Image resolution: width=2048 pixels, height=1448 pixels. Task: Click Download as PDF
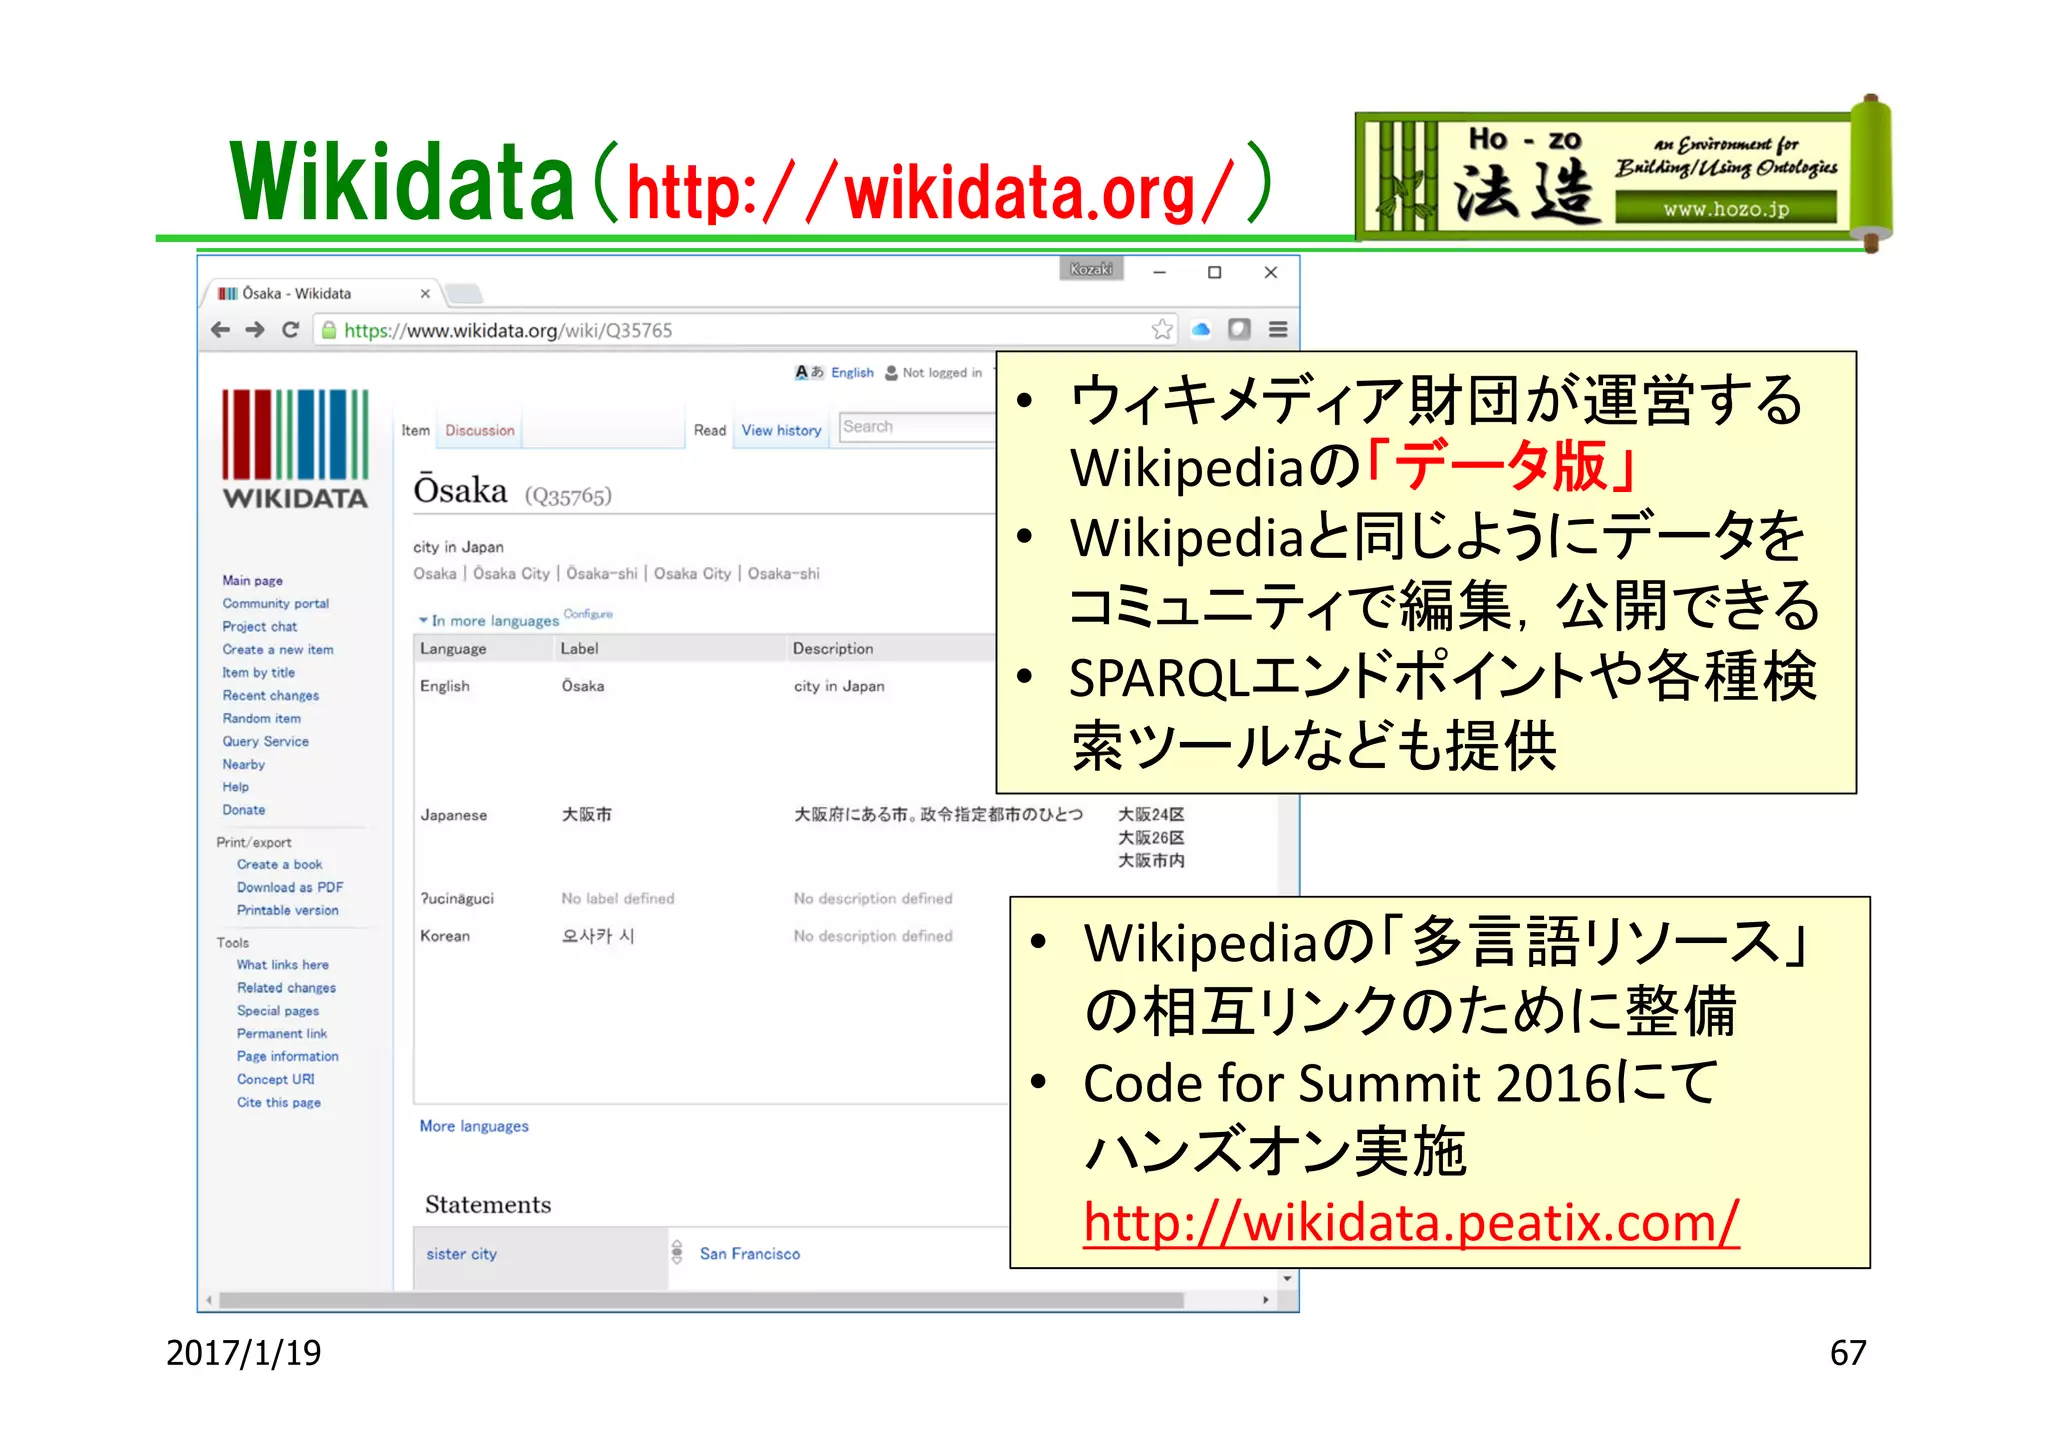point(290,888)
